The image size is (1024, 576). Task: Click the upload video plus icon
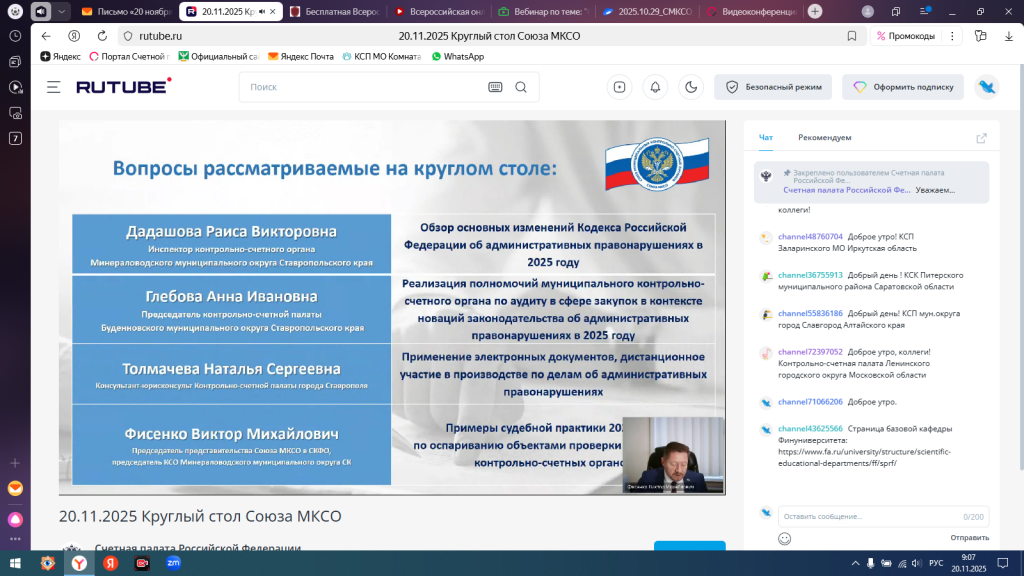tap(620, 87)
